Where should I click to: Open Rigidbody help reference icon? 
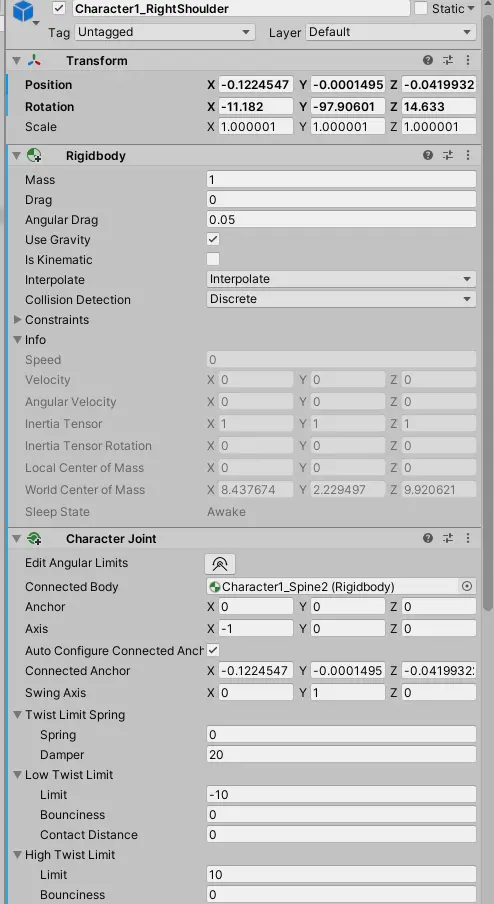tap(428, 155)
